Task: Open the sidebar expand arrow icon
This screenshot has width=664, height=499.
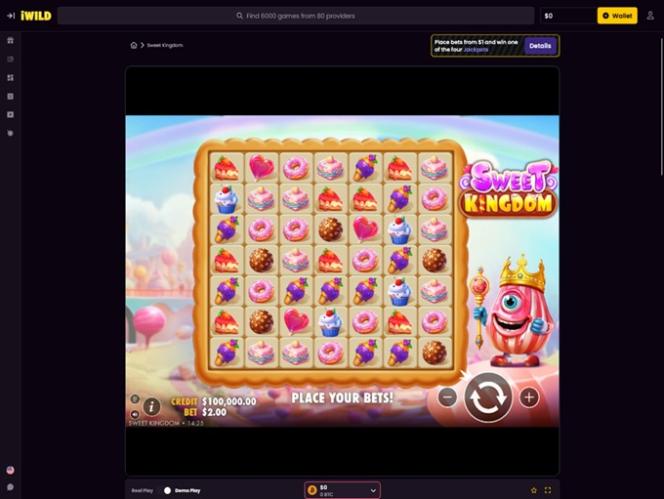Action: pos(11,16)
